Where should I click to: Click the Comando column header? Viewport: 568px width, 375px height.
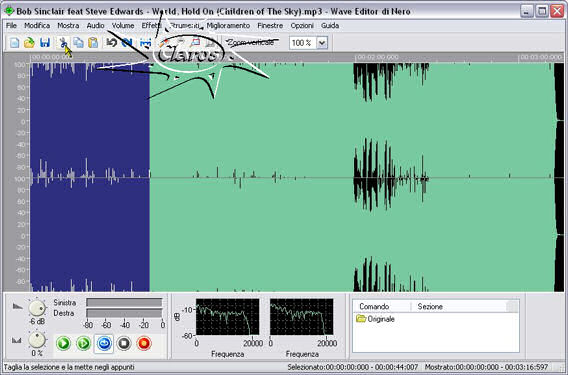374,307
